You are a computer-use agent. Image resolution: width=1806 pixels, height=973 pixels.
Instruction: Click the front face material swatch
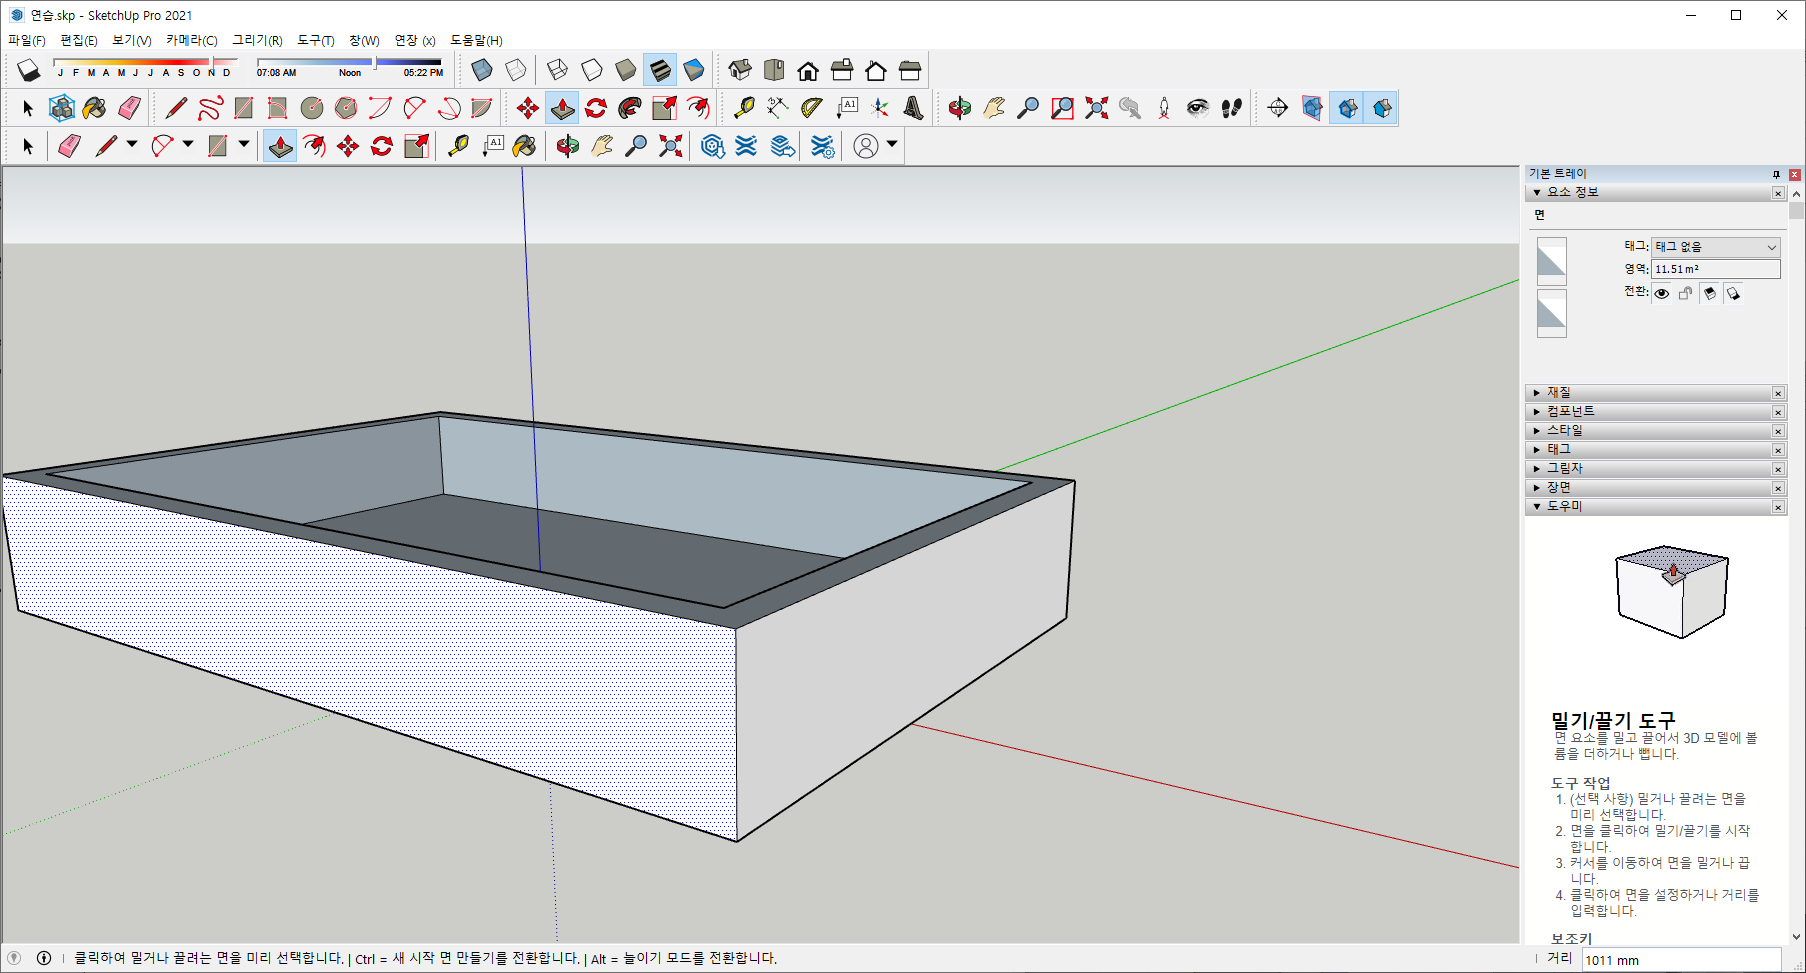point(1551,262)
